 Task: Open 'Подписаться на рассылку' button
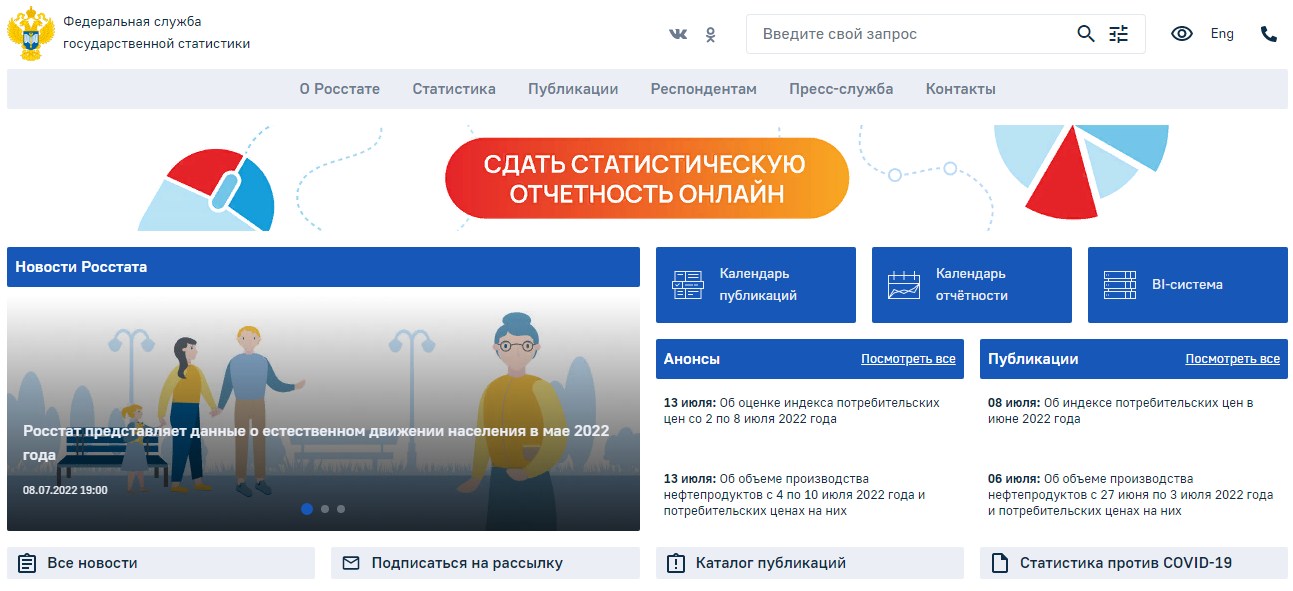point(485,563)
